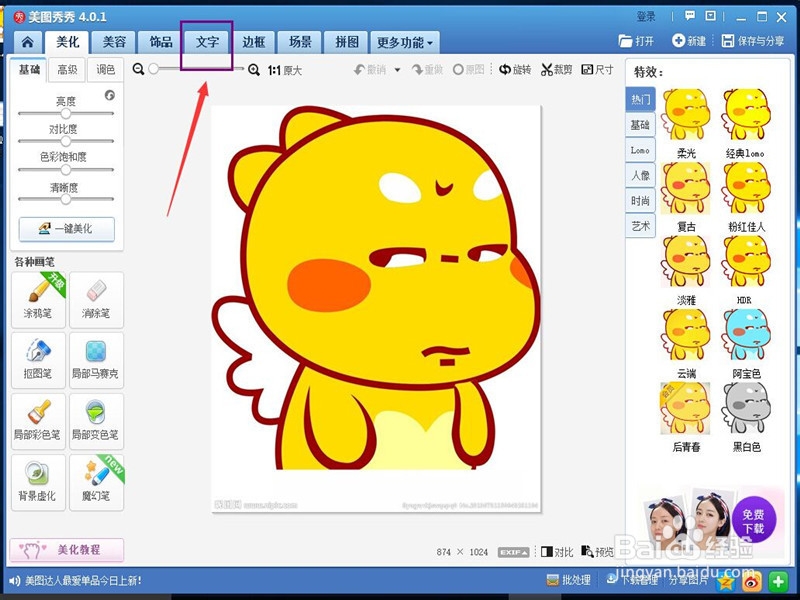The height and width of the screenshot is (600, 800).
Task: Apply the 黑白色 effect thumbnail
Action: pos(745,409)
